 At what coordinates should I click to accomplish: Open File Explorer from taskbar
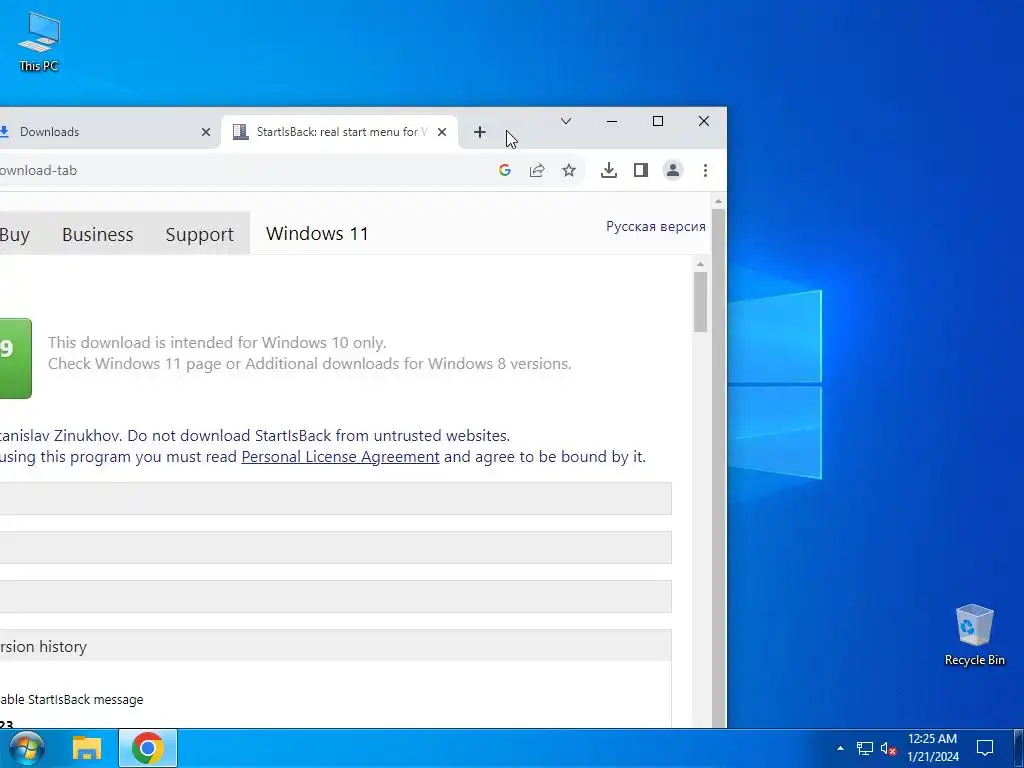click(86, 748)
